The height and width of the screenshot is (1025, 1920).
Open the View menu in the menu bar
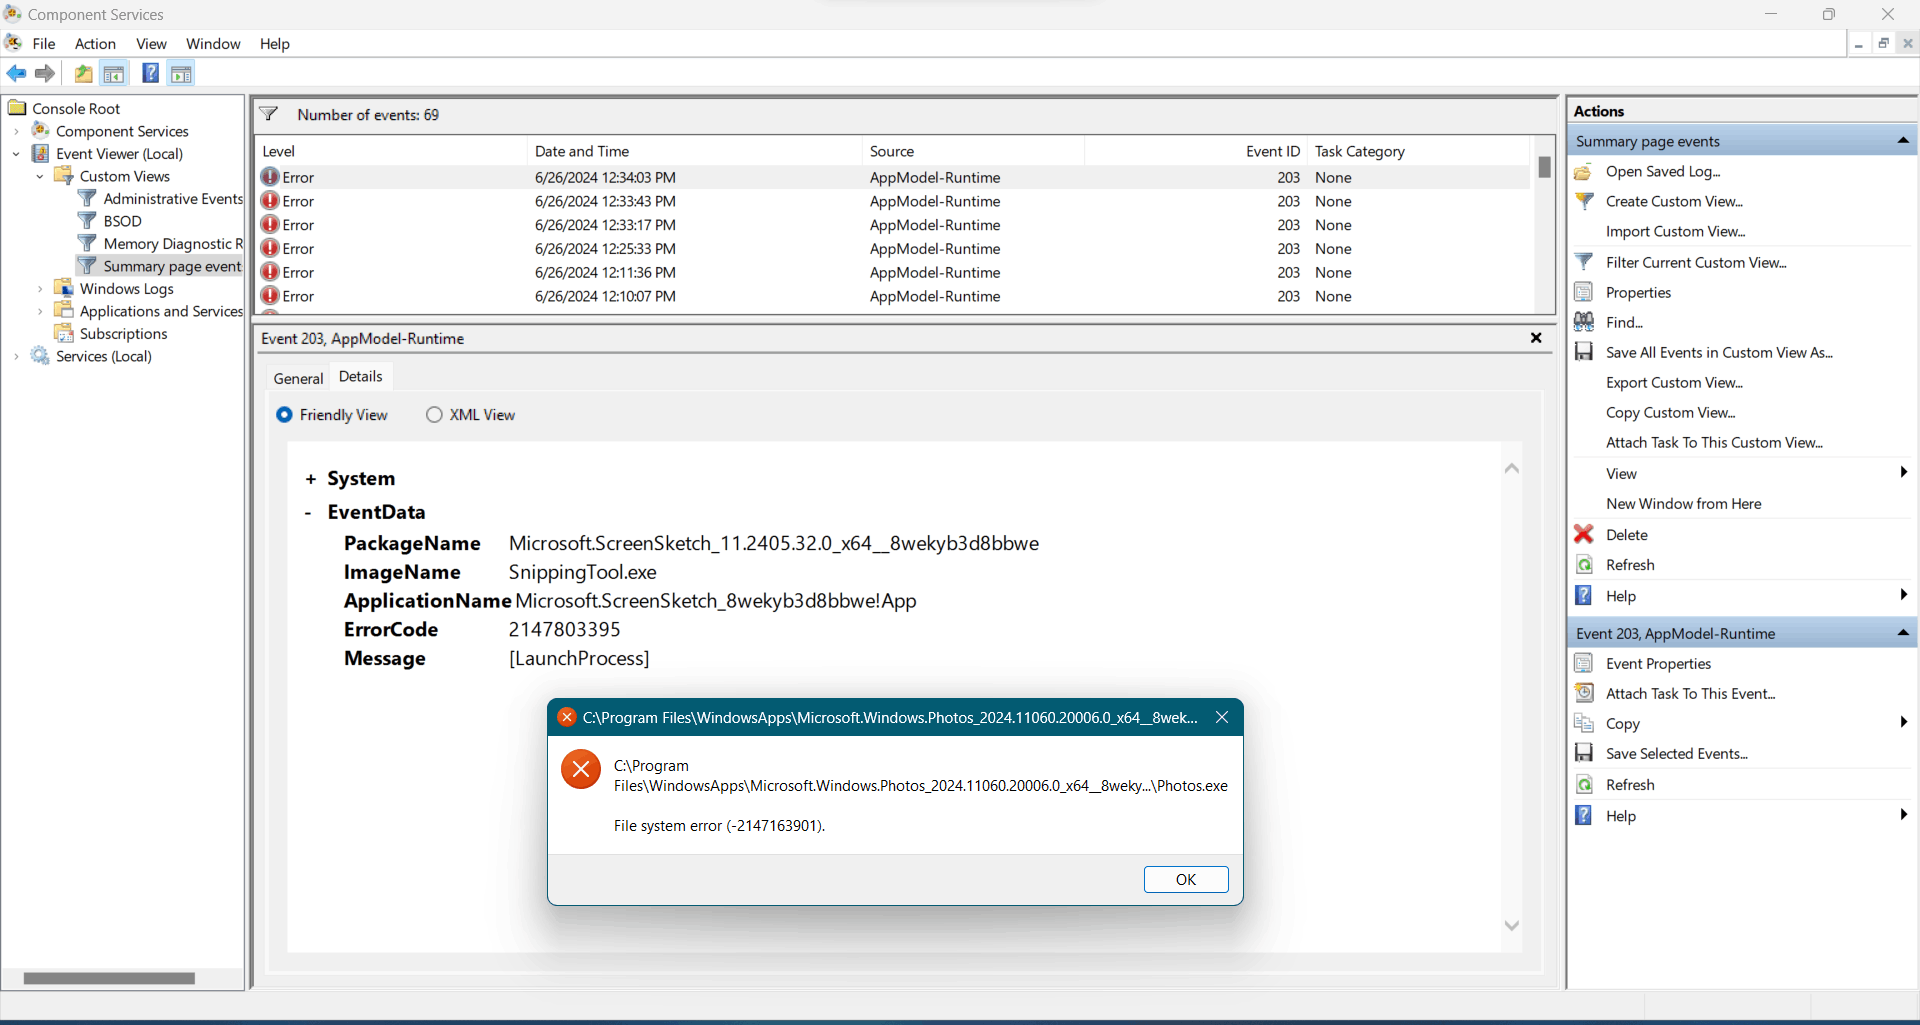pos(151,44)
